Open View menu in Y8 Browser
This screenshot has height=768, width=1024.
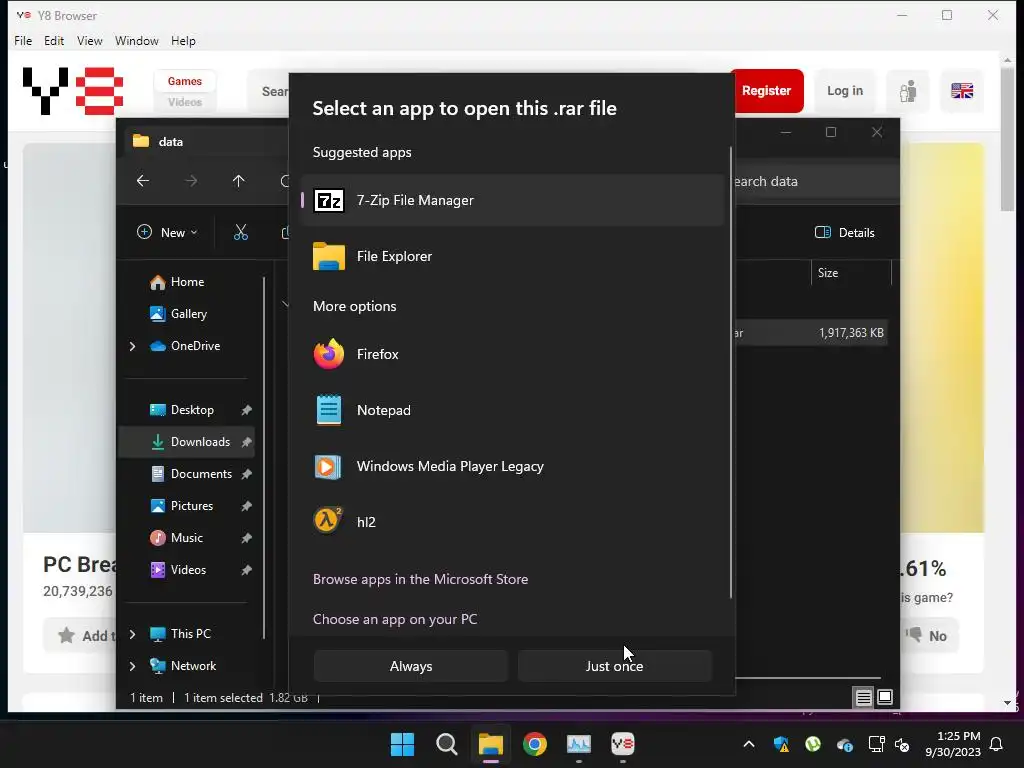[89, 40]
